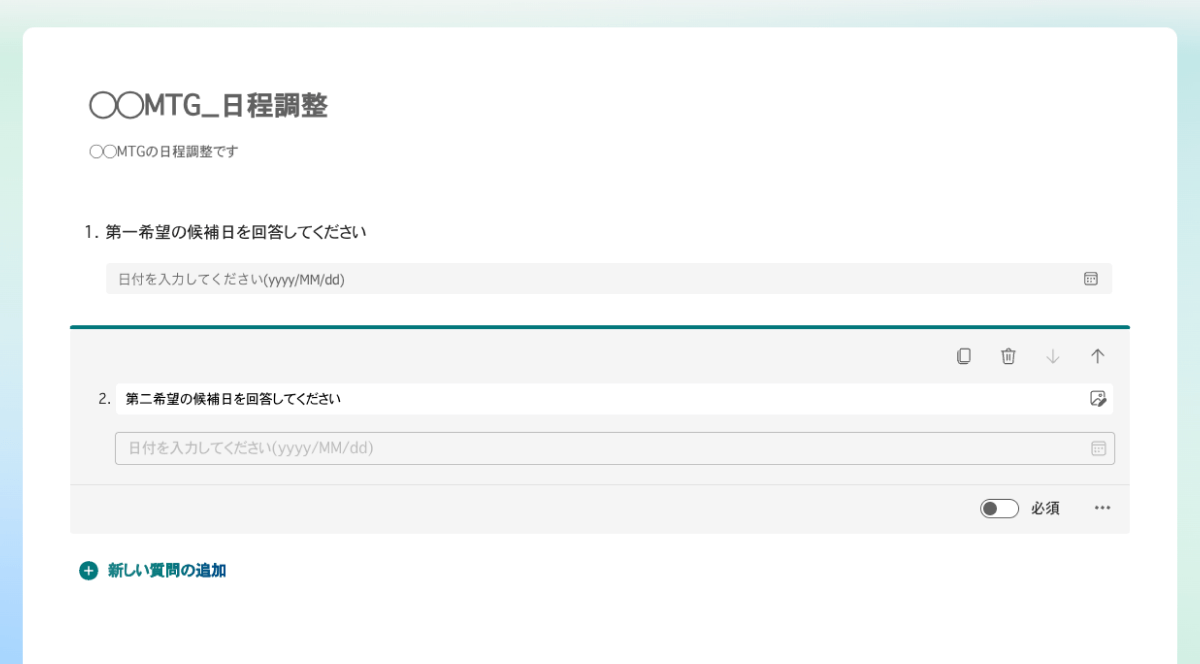
Task: Copy question 2 with the duplicate icon
Action: point(963,356)
